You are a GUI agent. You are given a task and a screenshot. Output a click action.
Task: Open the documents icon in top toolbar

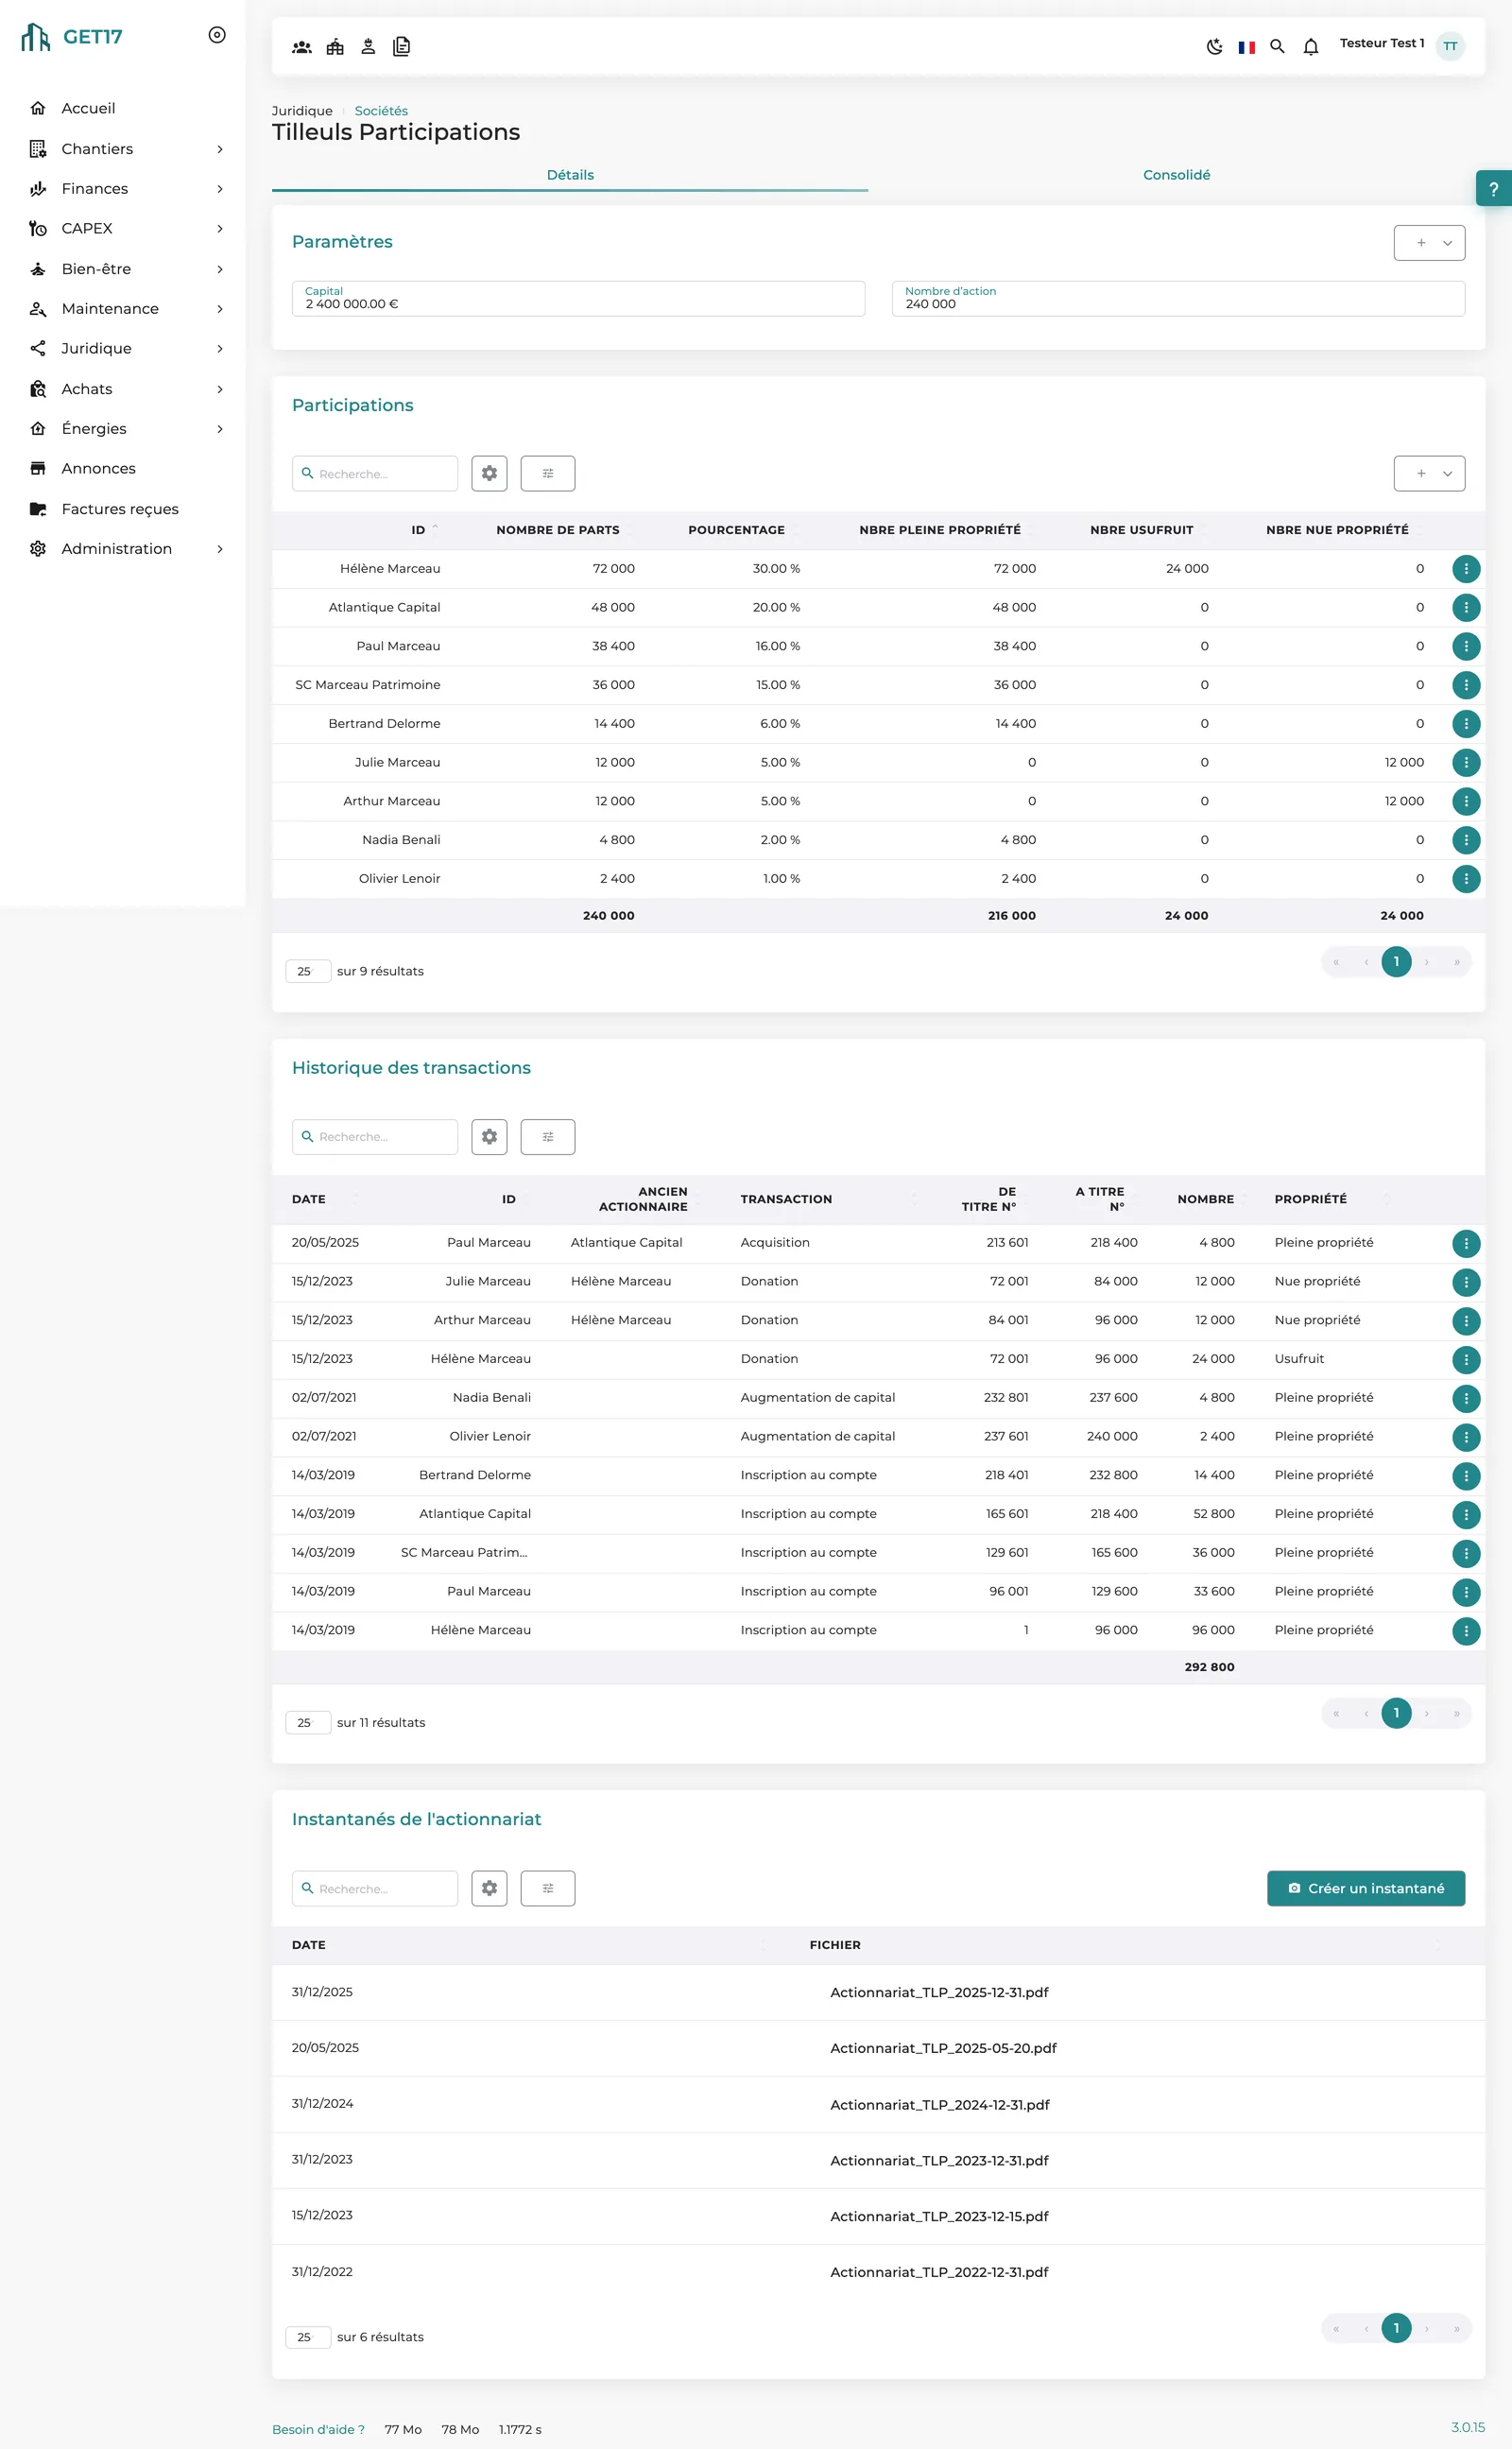(x=401, y=47)
